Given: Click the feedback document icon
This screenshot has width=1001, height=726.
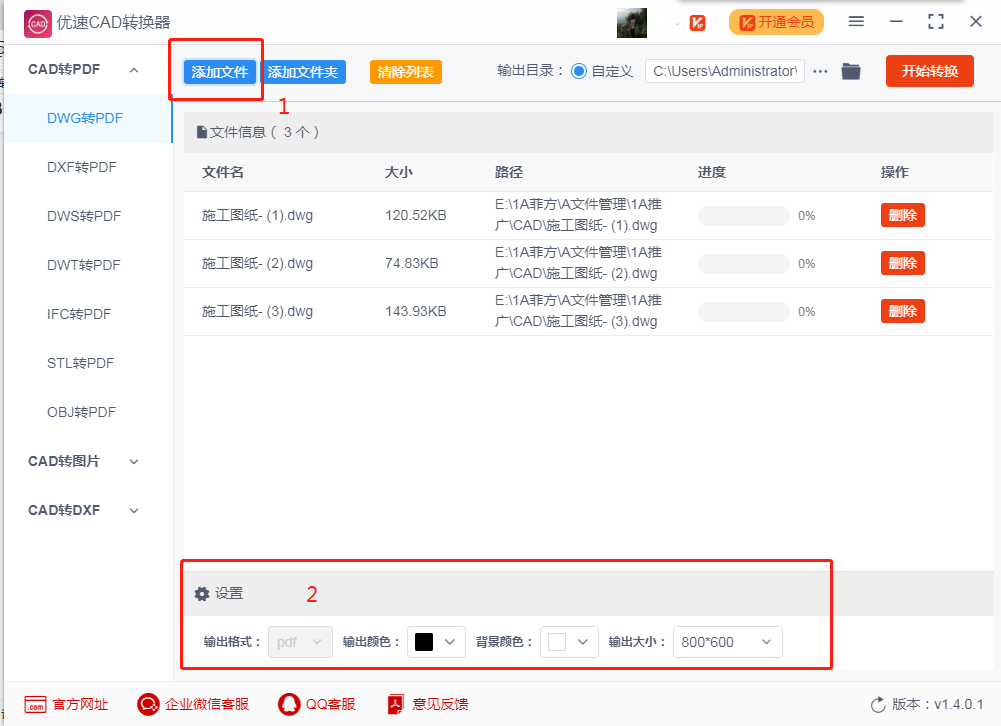Looking at the screenshot, I should tap(396, 704).
